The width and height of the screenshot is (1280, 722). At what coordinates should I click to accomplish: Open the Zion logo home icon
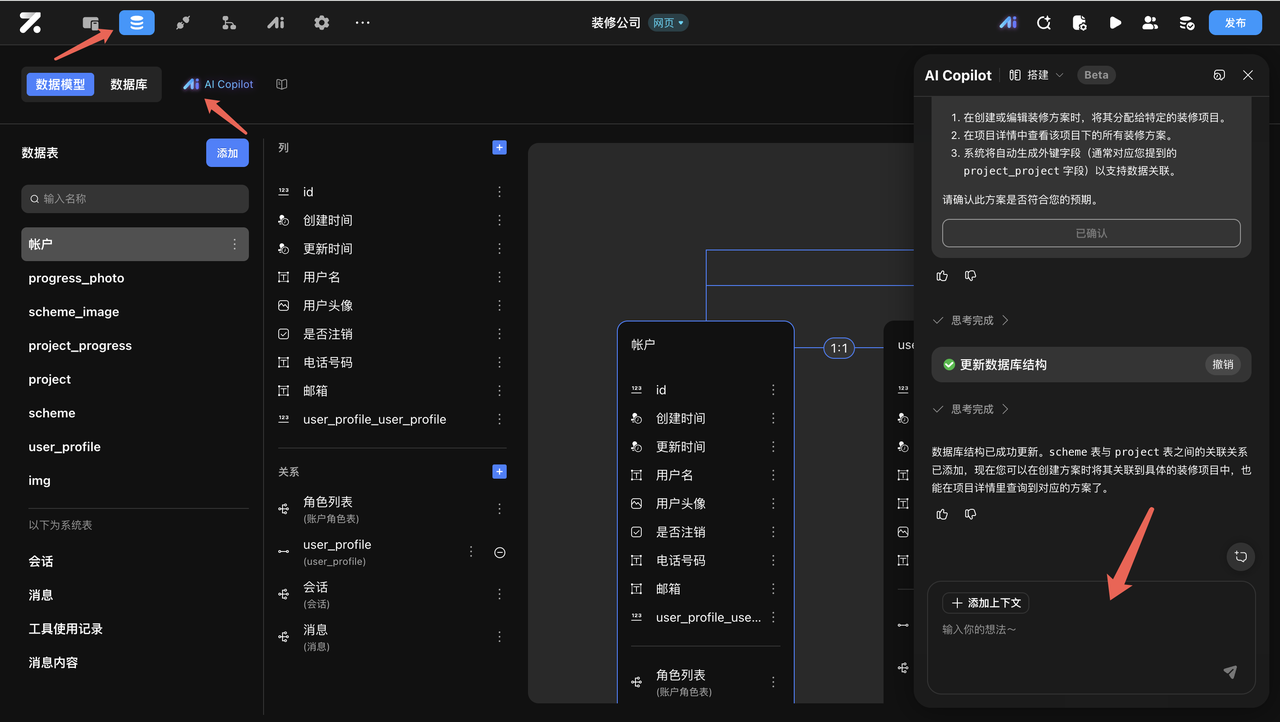(x=30, y=23)
